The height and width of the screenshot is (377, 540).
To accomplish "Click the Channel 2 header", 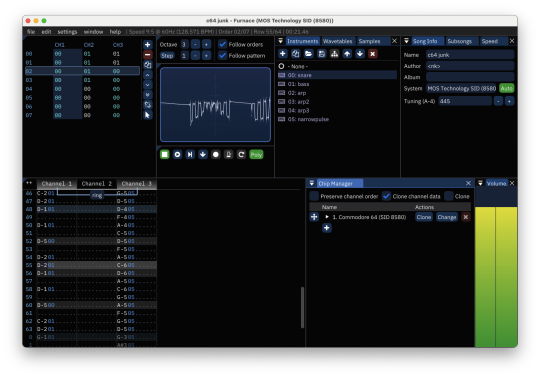I will 97,184.
